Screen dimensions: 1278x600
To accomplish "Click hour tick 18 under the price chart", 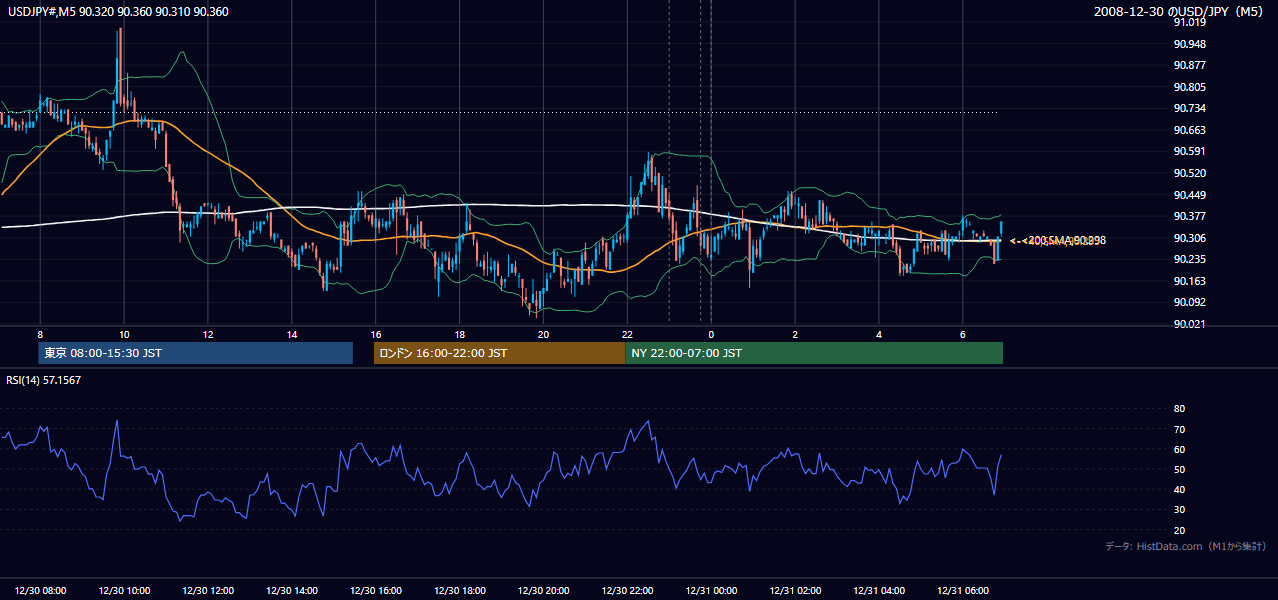I will [459, 334].
